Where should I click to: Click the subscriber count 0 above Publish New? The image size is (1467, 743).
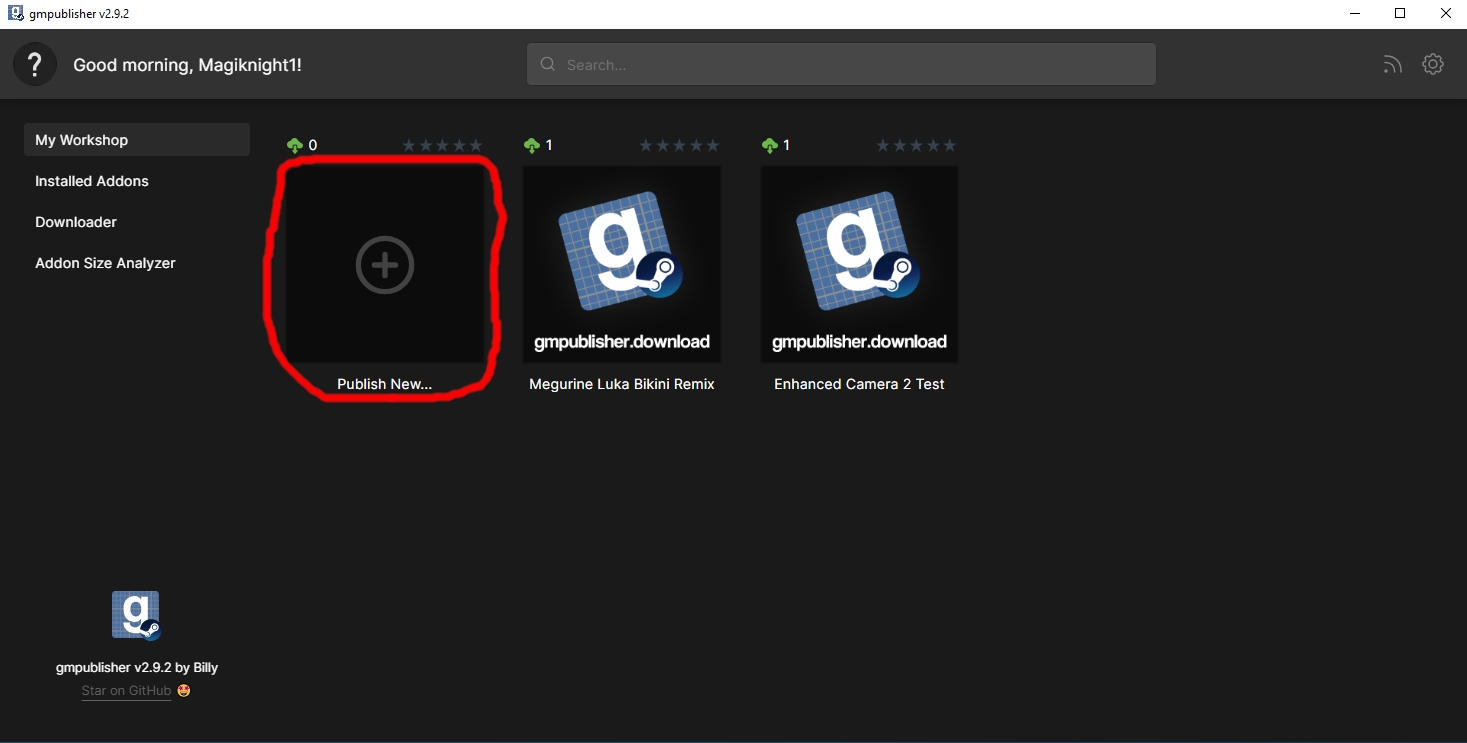313,146
